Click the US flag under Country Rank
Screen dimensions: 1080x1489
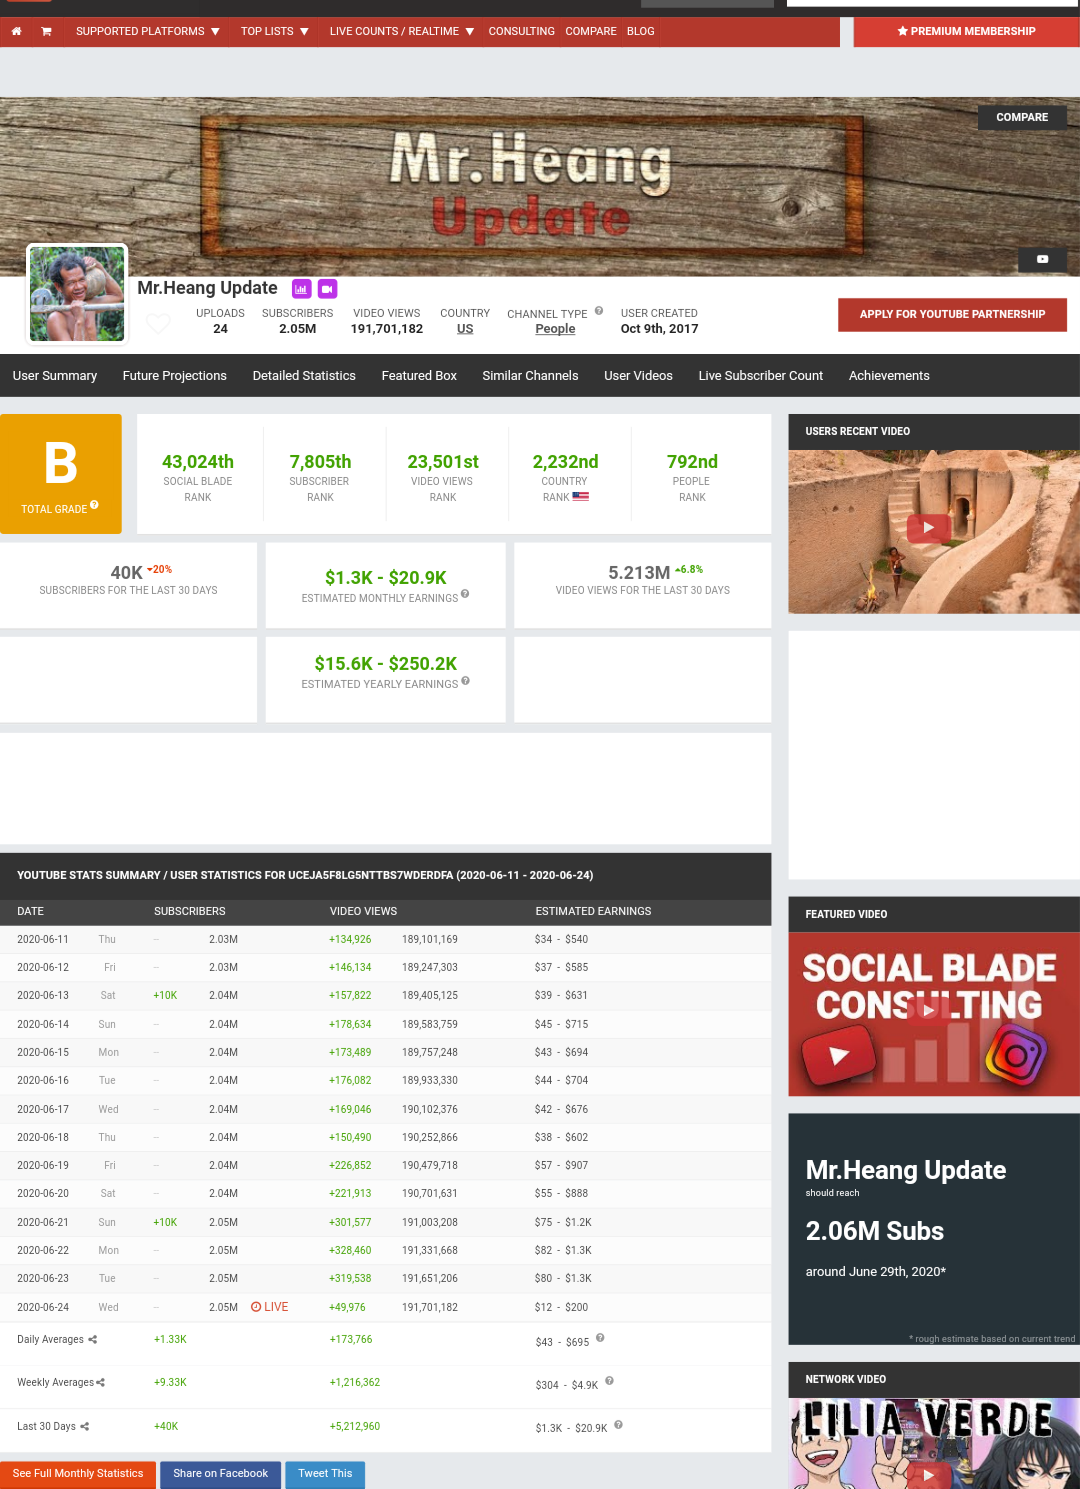(580, 497)
